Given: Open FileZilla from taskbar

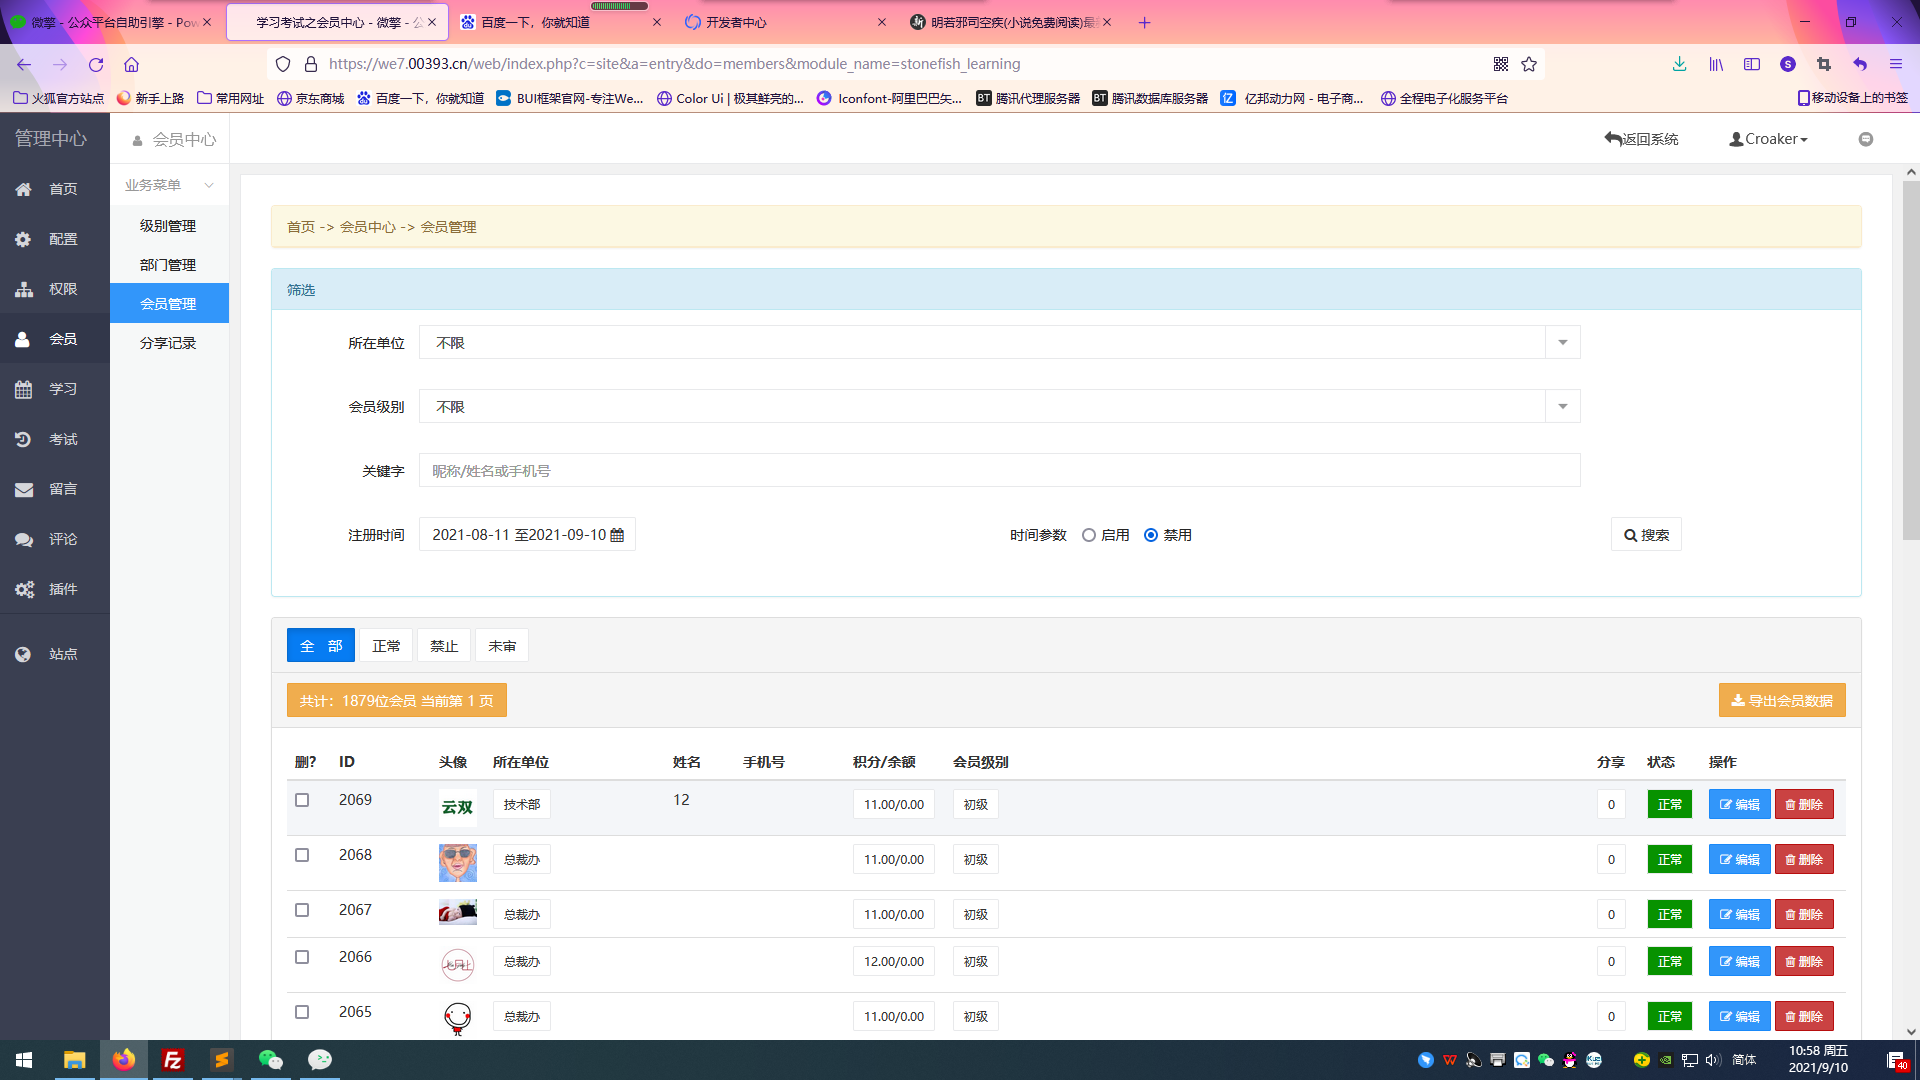Looking at the screenshot, I should pos(173,1060).
